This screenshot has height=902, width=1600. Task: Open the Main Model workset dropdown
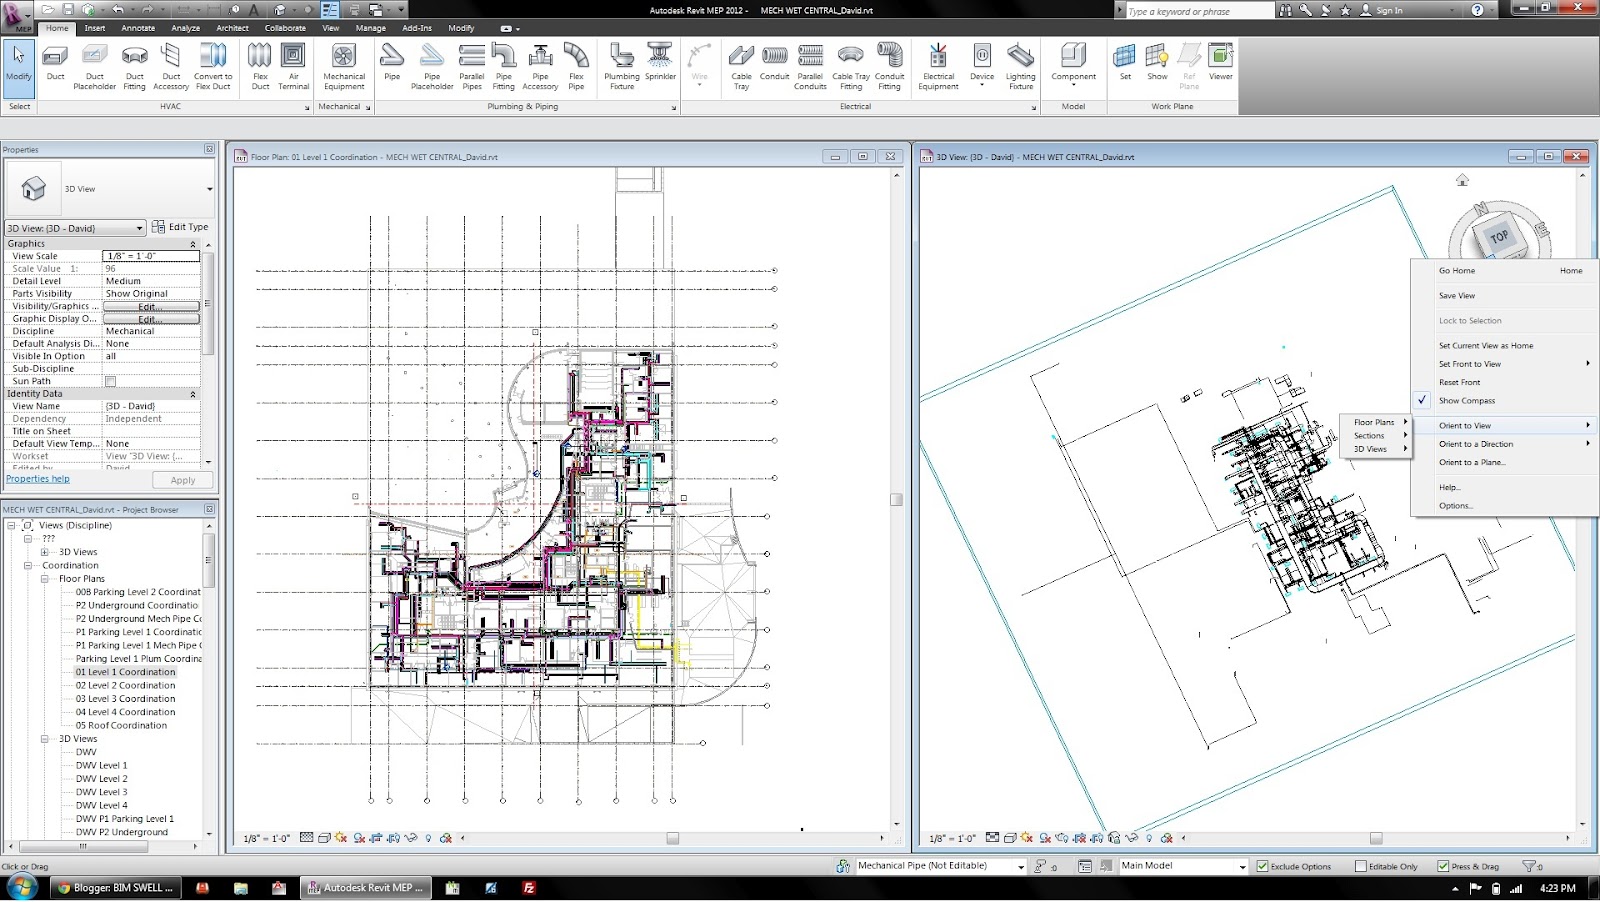(x=1243, y=866)
